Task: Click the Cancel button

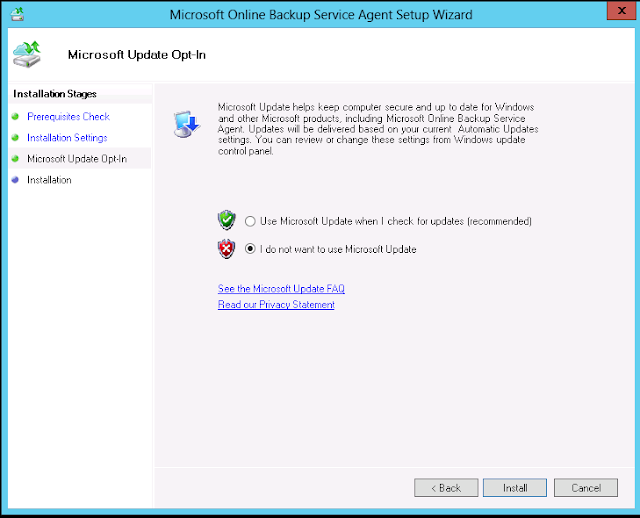Action: pos(586,488)
